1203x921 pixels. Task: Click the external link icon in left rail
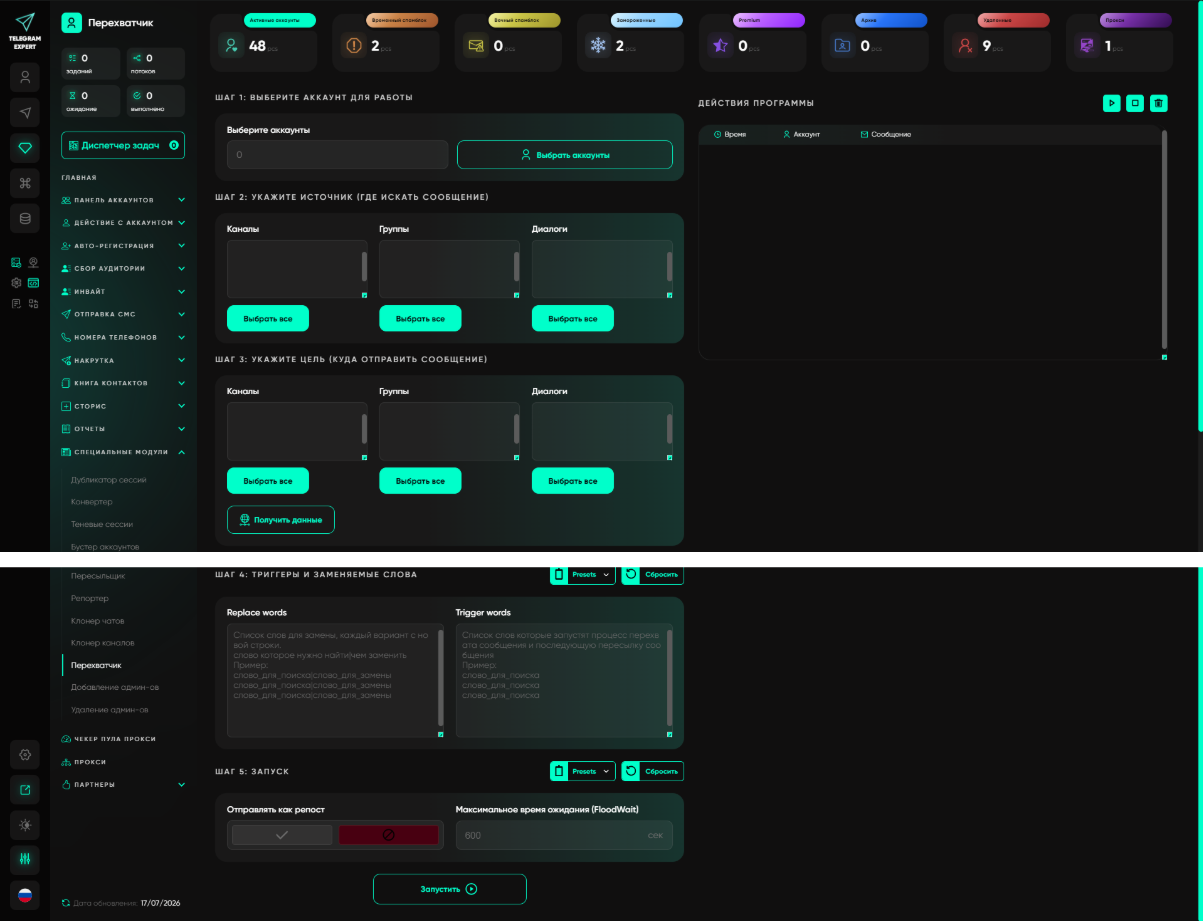click(25, 790)
